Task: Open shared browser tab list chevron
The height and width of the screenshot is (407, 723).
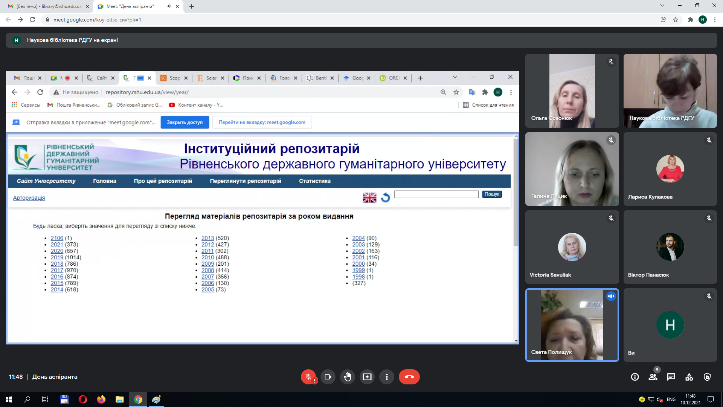Action: click(x=455, y=77)
